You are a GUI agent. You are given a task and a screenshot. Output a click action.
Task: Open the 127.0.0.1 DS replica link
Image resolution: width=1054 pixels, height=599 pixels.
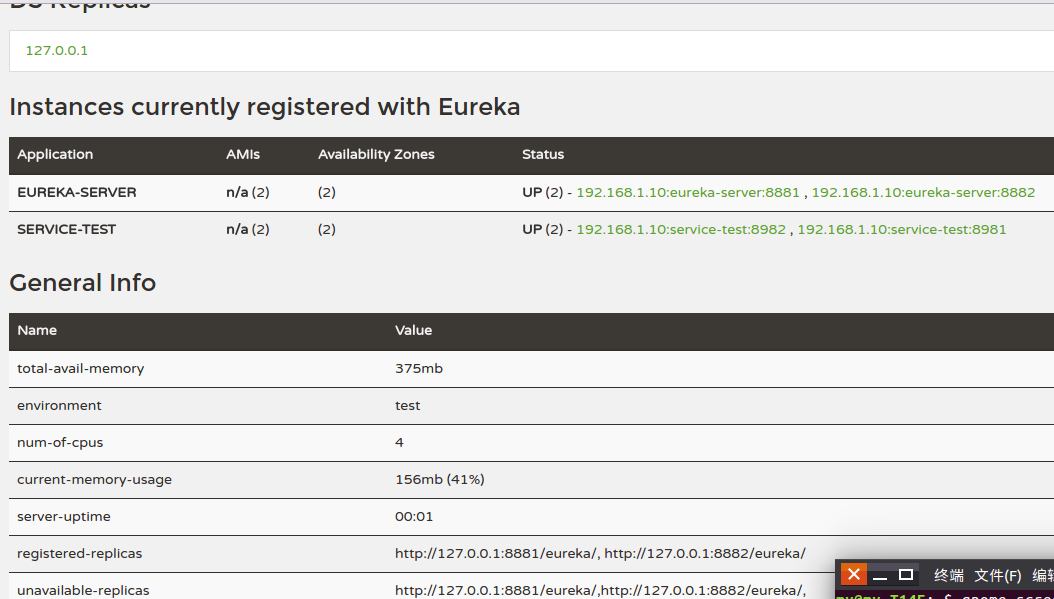(x=56, y=50)
